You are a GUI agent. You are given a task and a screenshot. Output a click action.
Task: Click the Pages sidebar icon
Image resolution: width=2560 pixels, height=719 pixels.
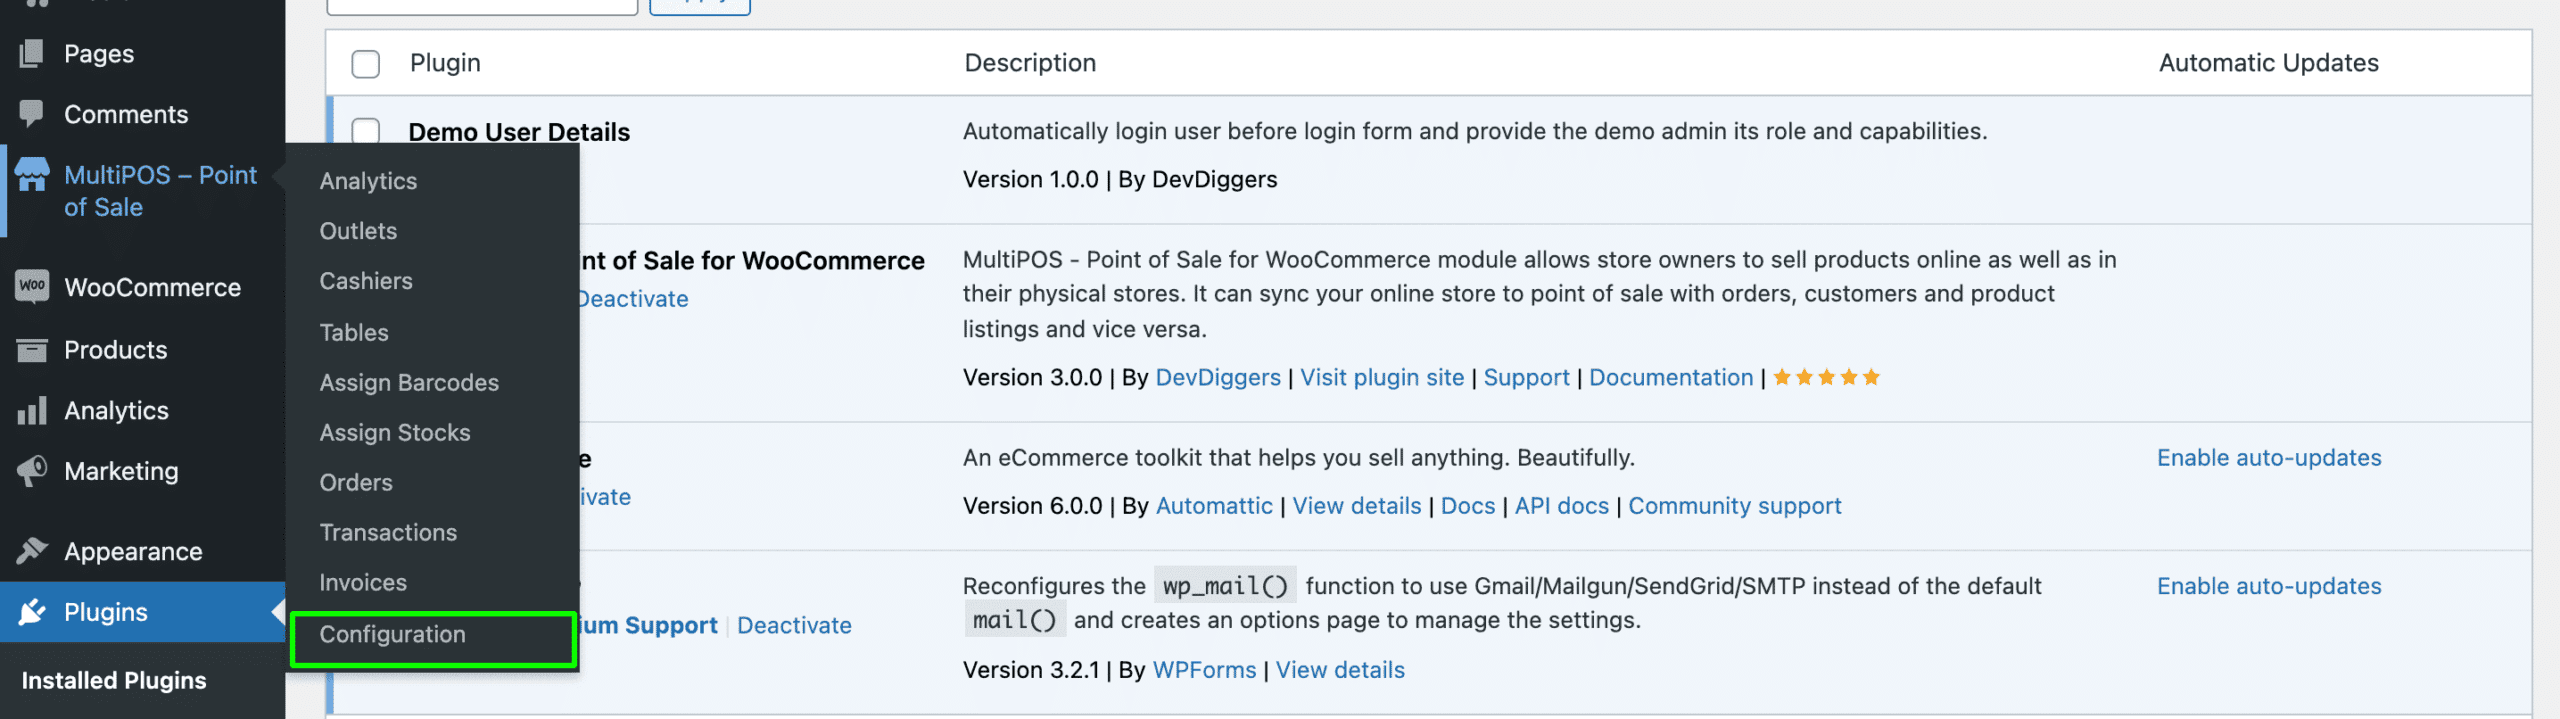tap(31, 53)
